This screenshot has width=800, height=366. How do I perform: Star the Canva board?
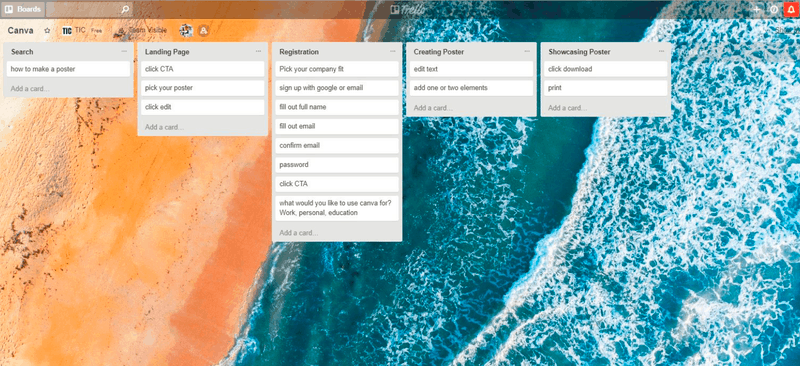[x=47, y=31]
